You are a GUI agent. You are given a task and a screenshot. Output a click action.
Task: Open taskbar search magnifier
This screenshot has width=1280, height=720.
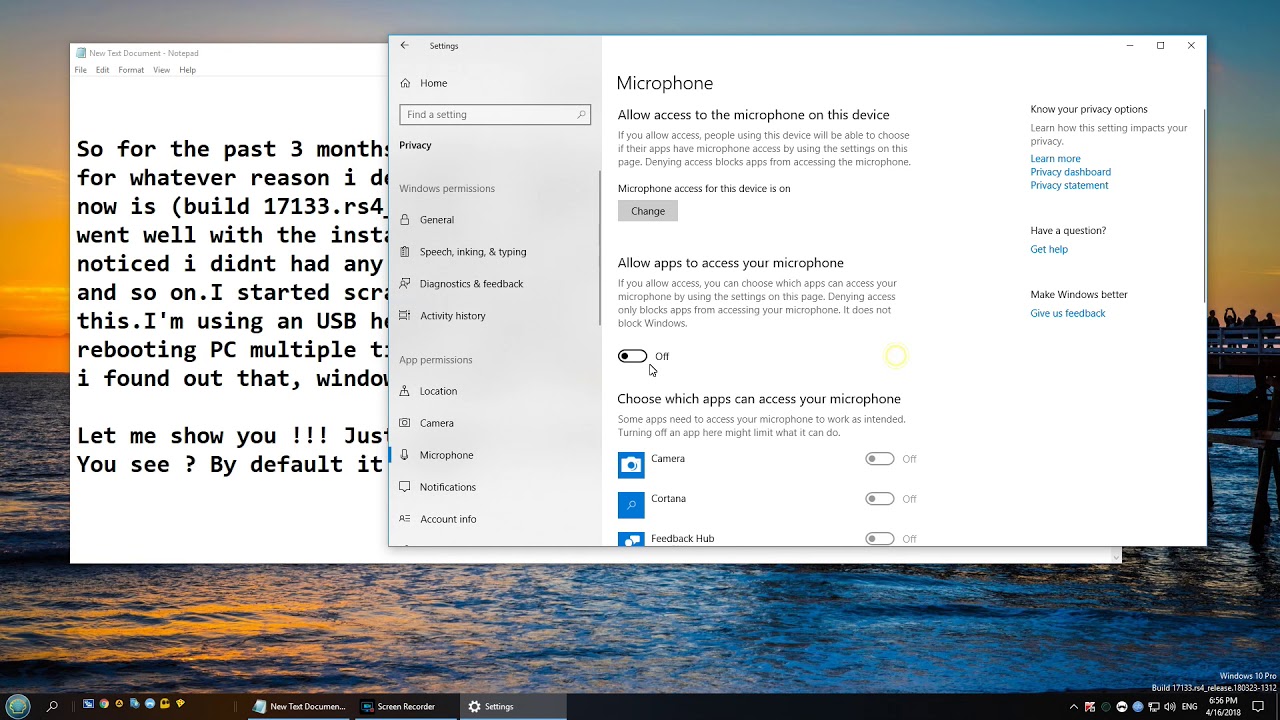click(x=52, y=706)
